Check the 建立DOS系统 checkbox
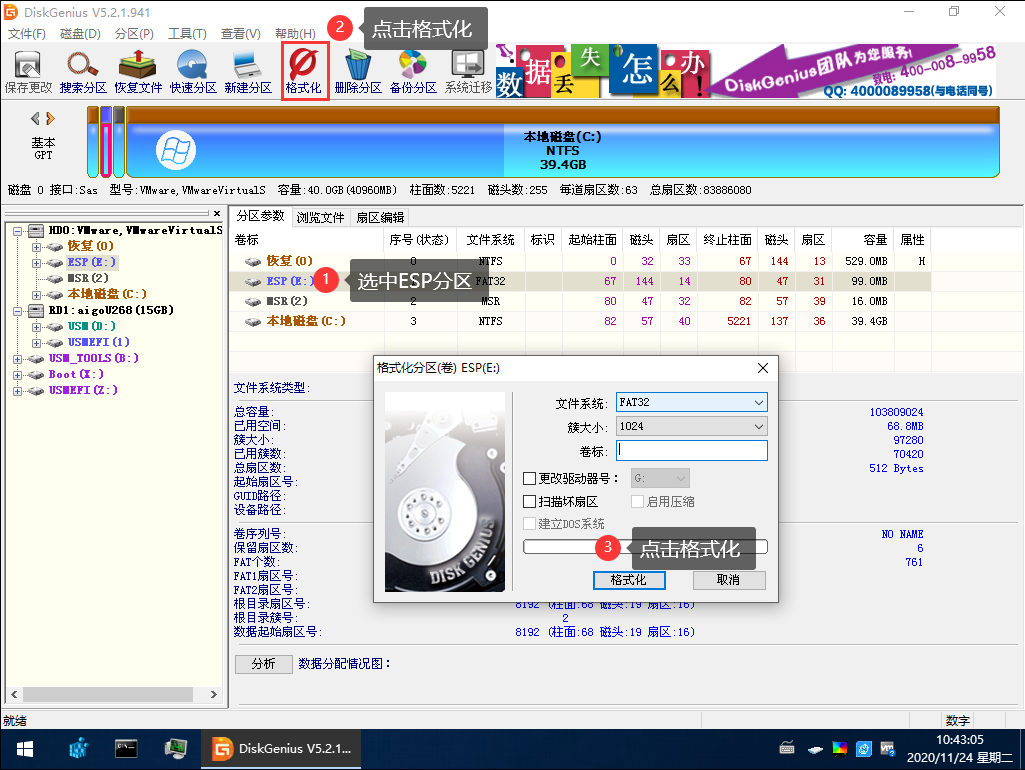Viewport: 1025px width, 770px height. click(x=529, y=524)
